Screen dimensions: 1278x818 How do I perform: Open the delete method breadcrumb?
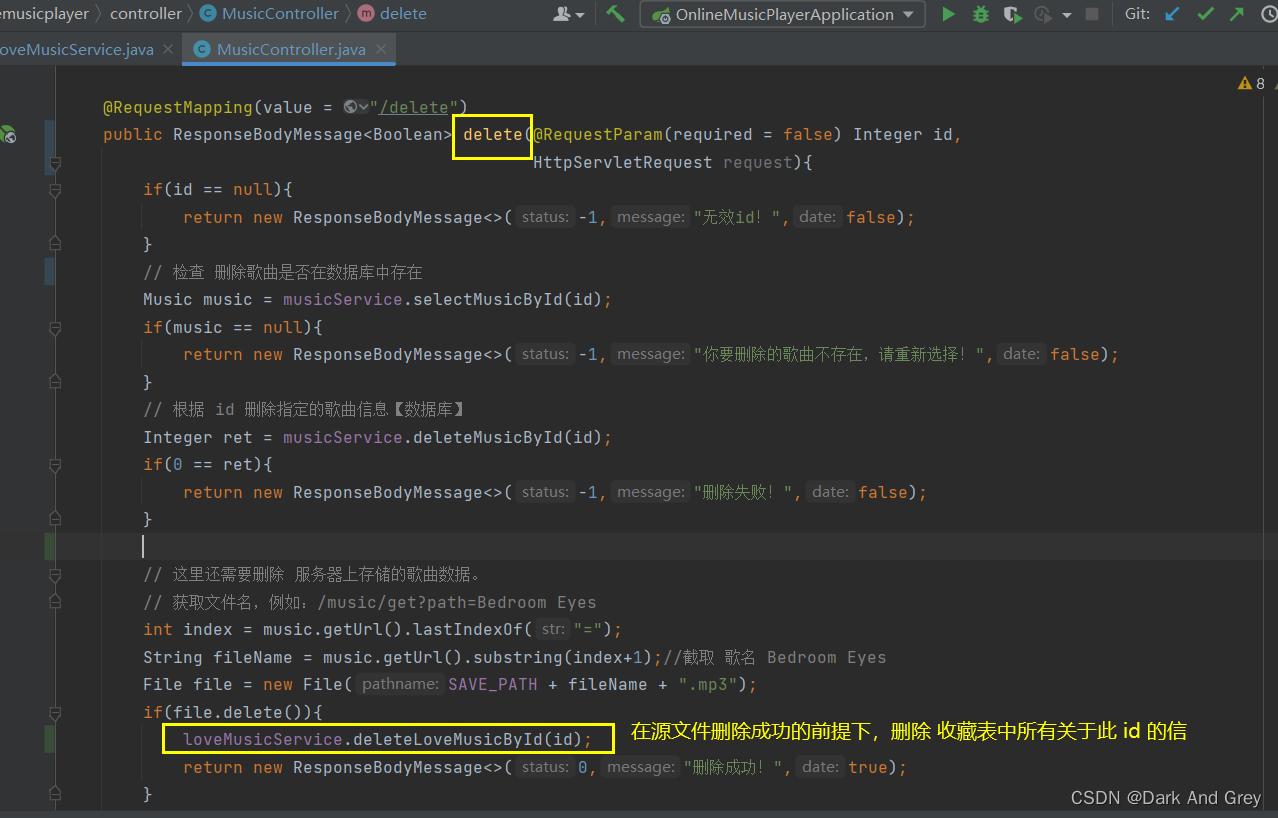click(392, 14)
